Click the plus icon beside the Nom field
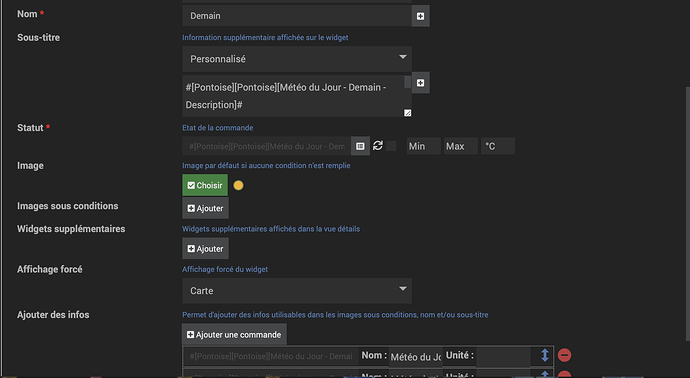 click(x=420, y=16)
